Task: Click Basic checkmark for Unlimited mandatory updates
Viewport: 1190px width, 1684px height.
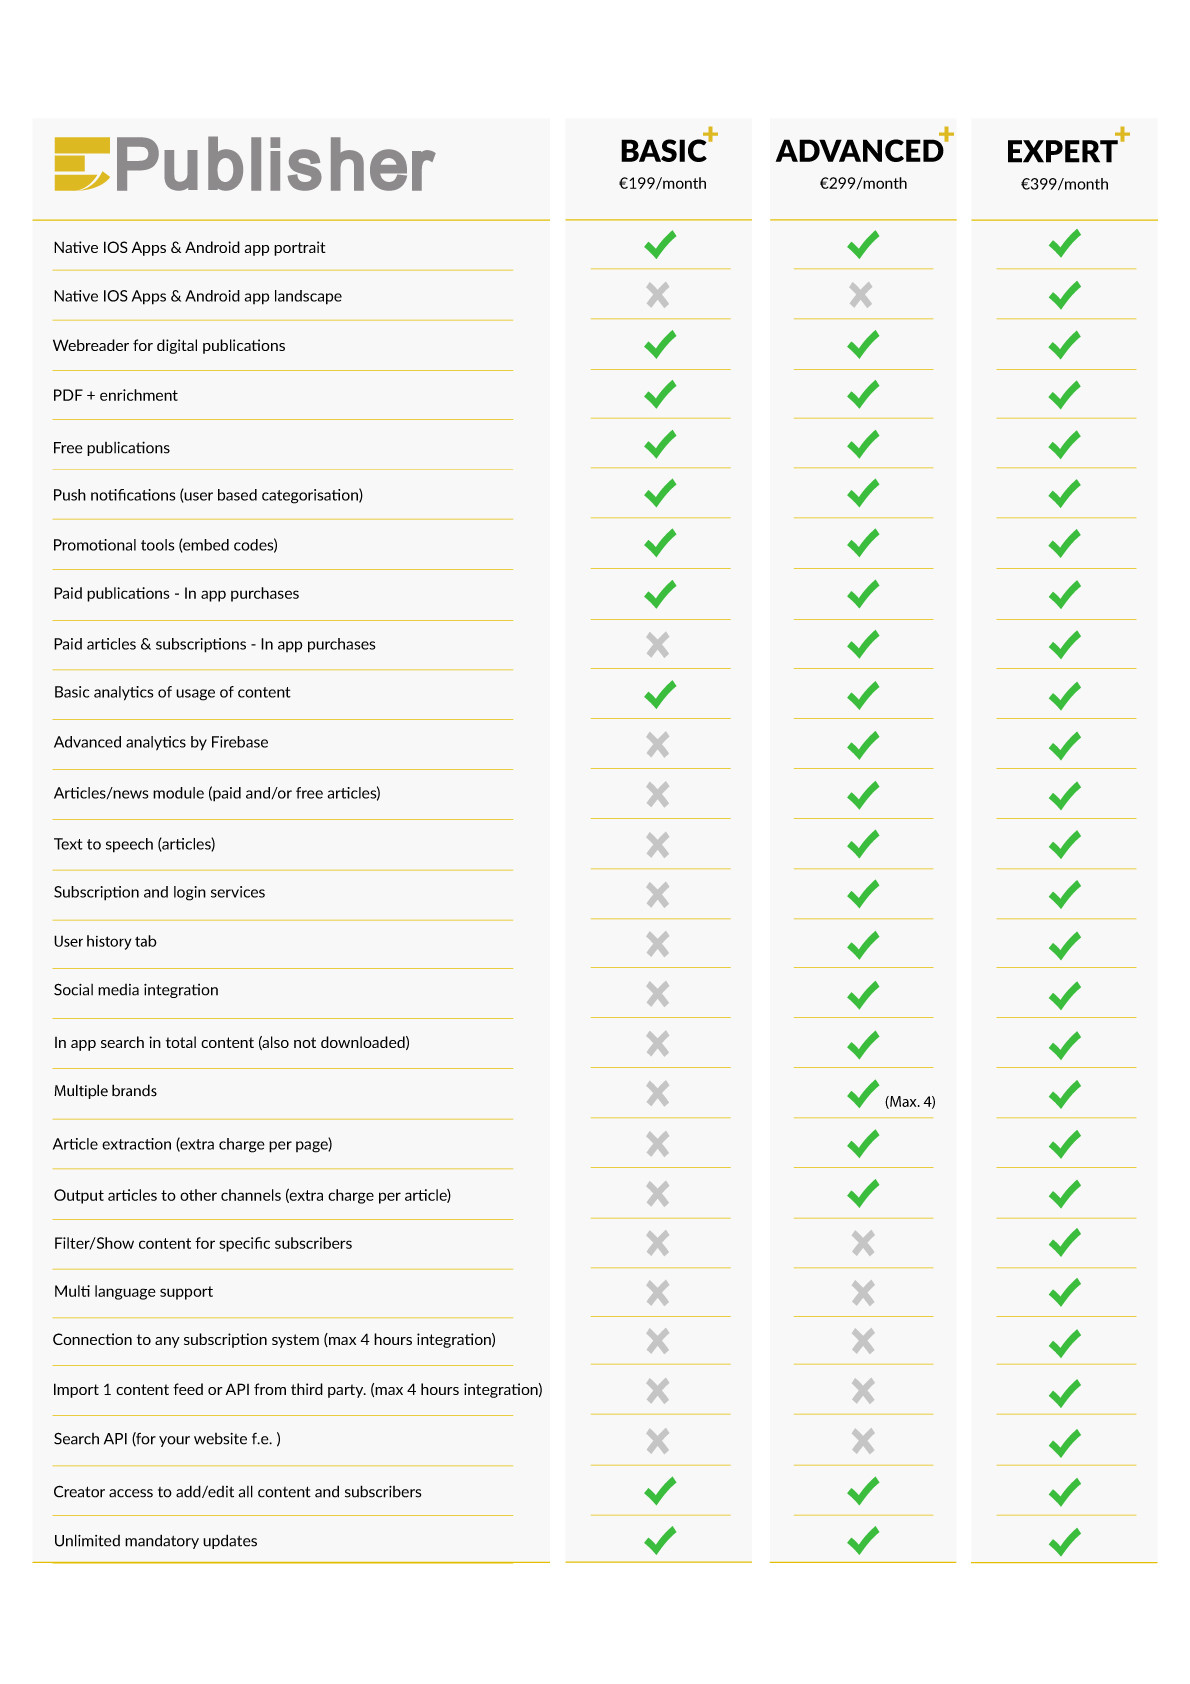Action: (660, 1540)
